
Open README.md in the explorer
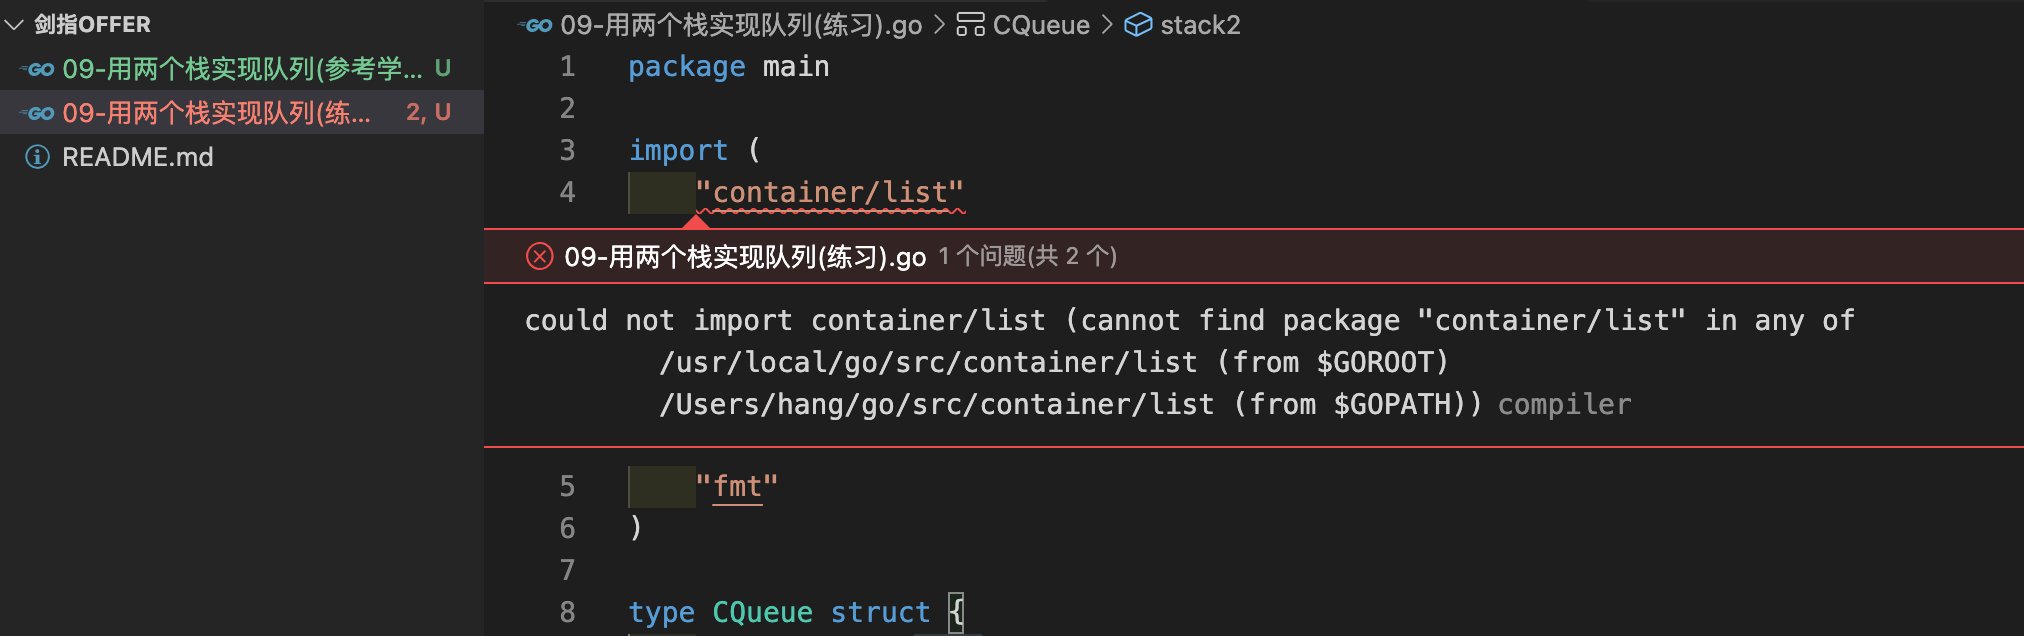137,157
